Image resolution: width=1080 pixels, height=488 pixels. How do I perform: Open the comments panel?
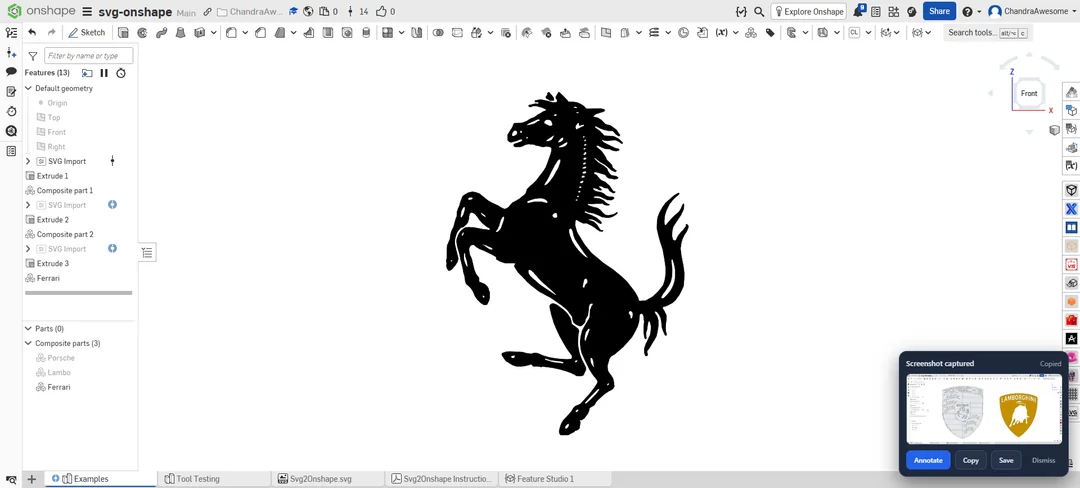(11, 72)
